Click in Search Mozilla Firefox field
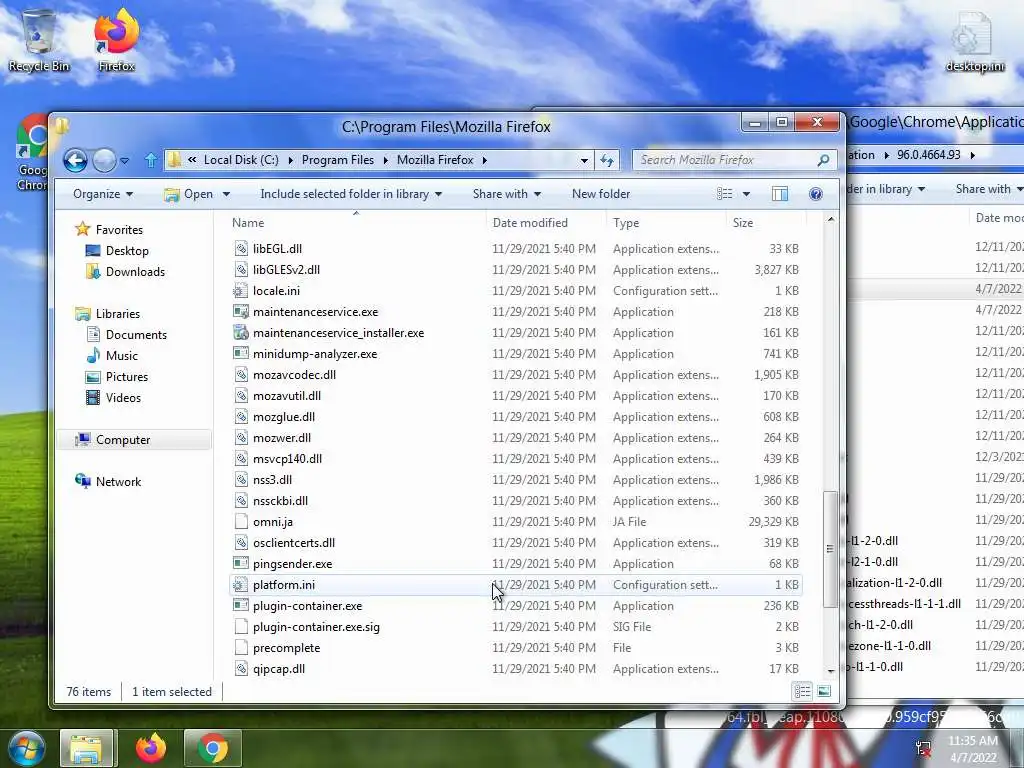This screenshot has width=1024, height=768. [724, 160]
